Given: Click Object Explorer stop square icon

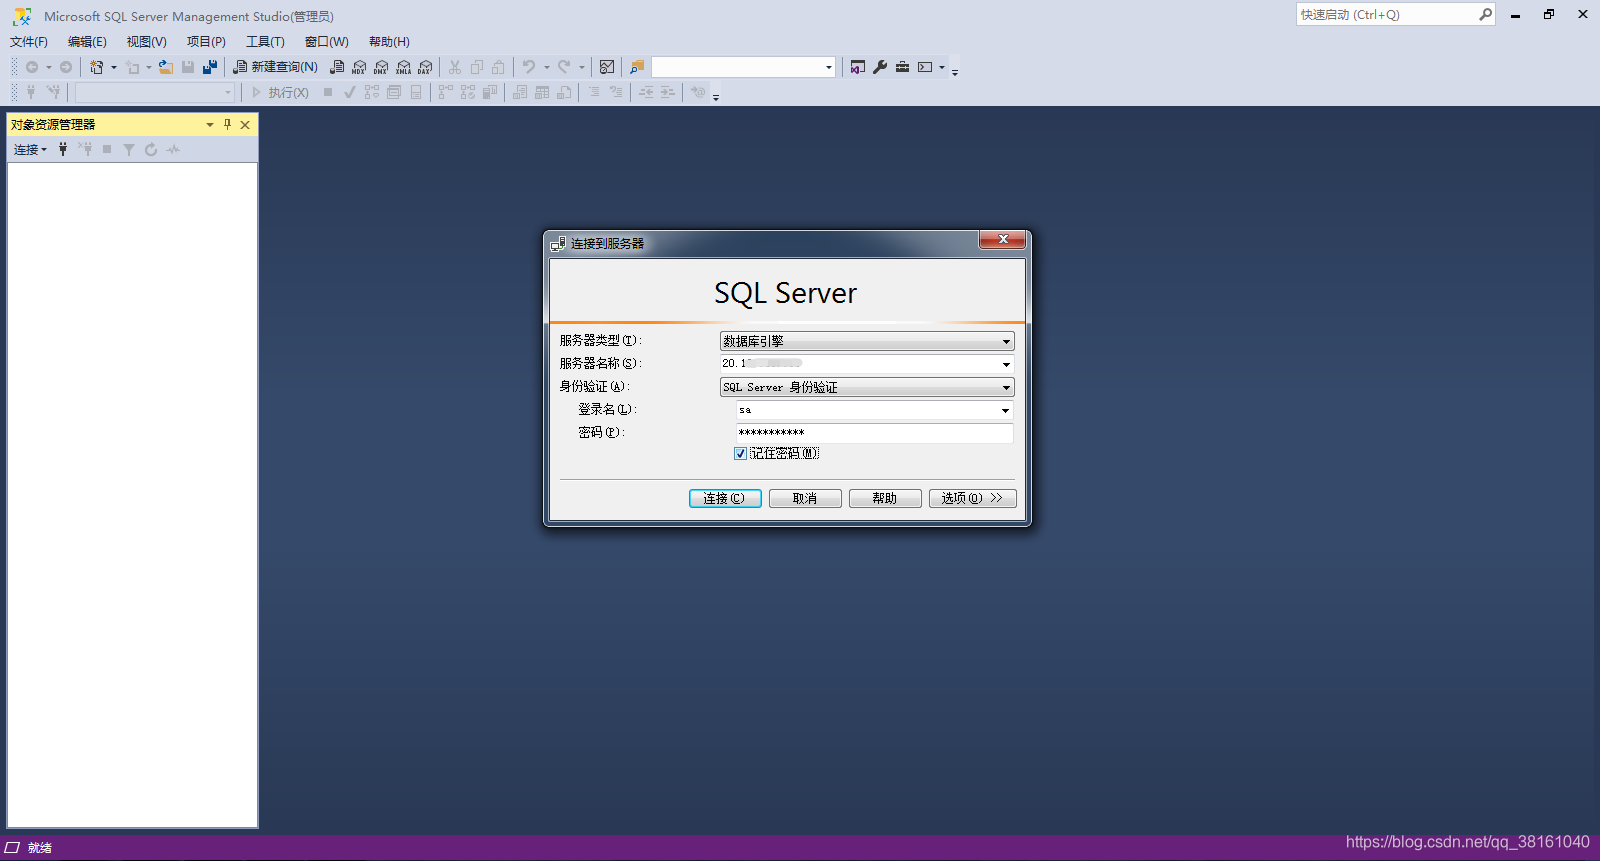Looking at the screenshot, I should pos(107,149).
